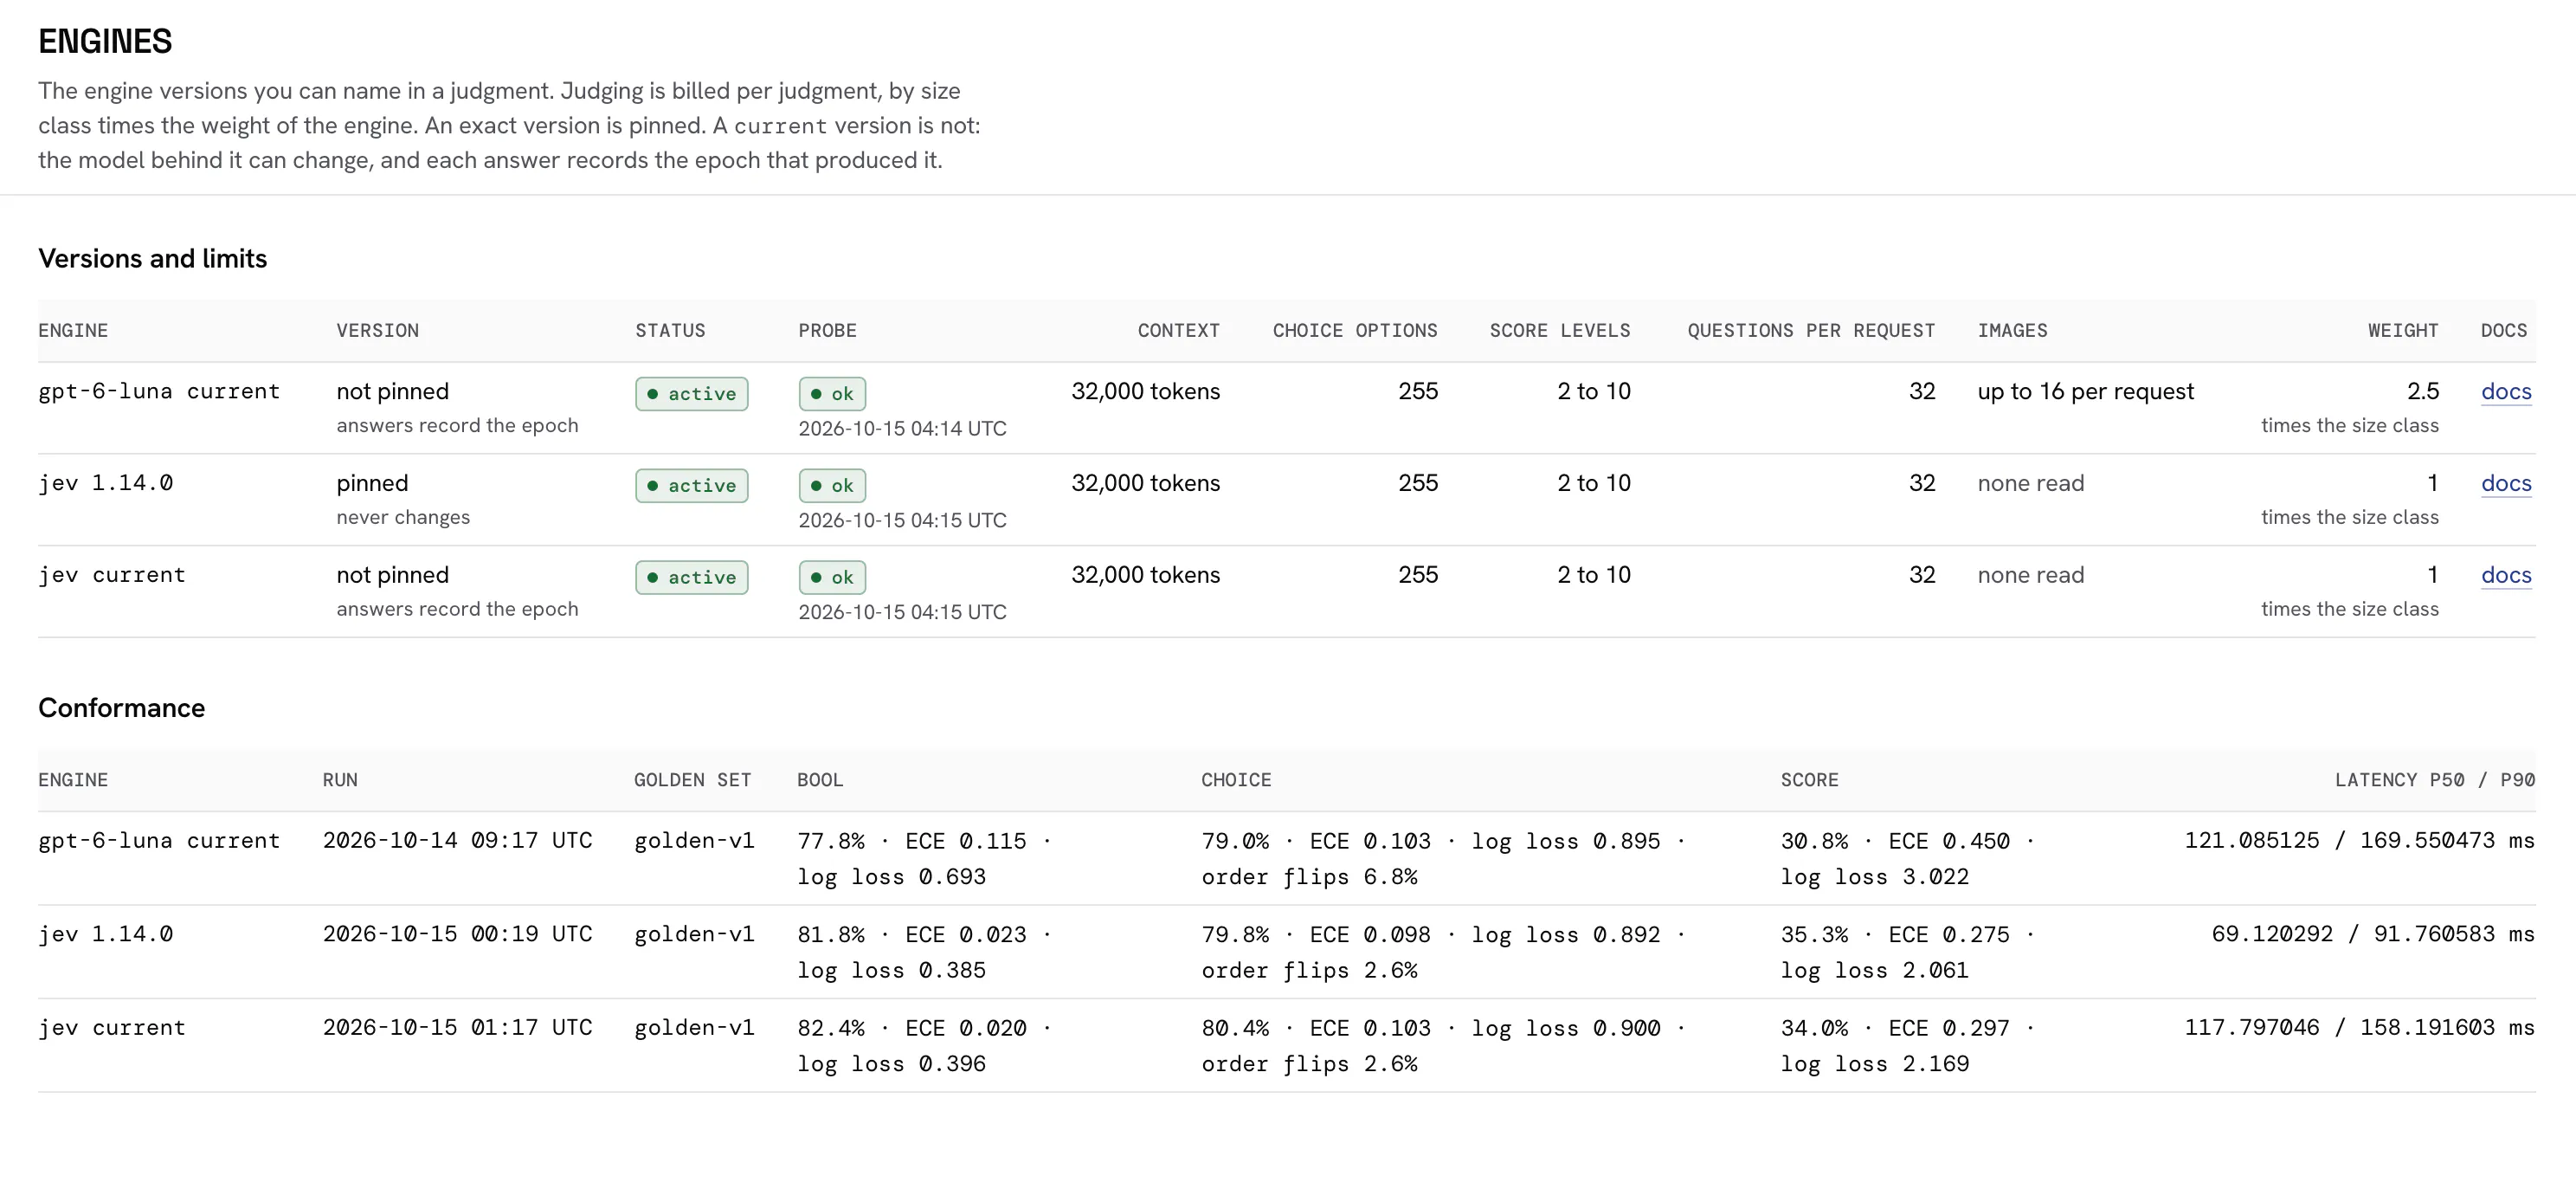Click 'up to 16 per request' images cell

[2086, 392]
